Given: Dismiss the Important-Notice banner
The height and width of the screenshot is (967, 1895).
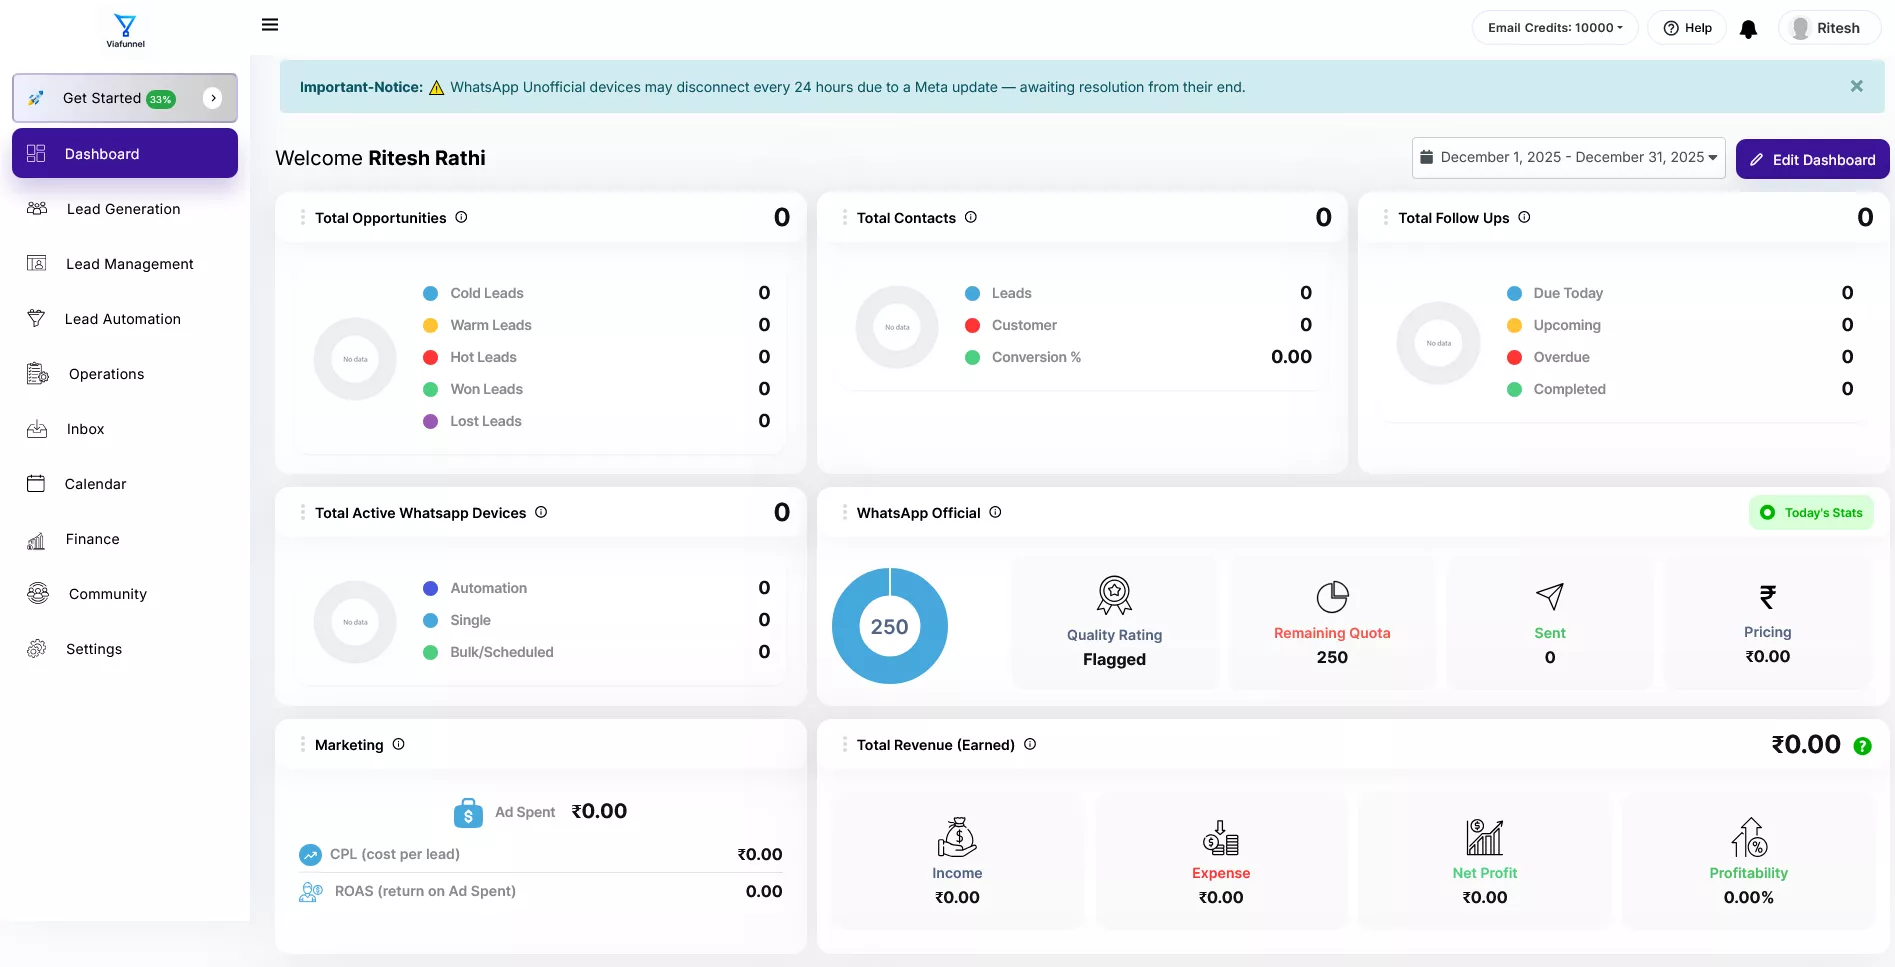Looking at the screenshot, I should pyautogui.click(x=1856, y=87).
